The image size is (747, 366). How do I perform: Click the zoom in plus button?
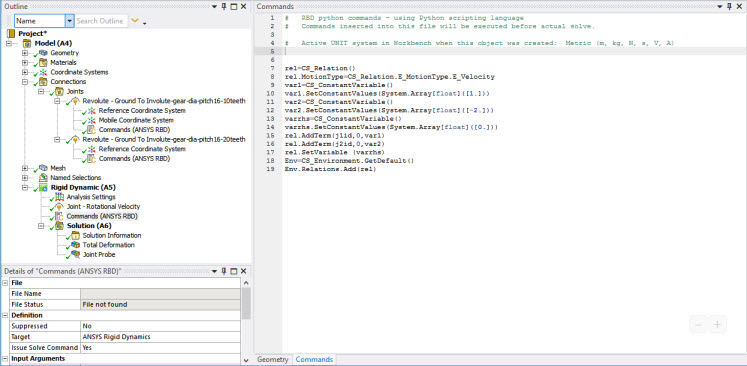(x=717, y=325)
